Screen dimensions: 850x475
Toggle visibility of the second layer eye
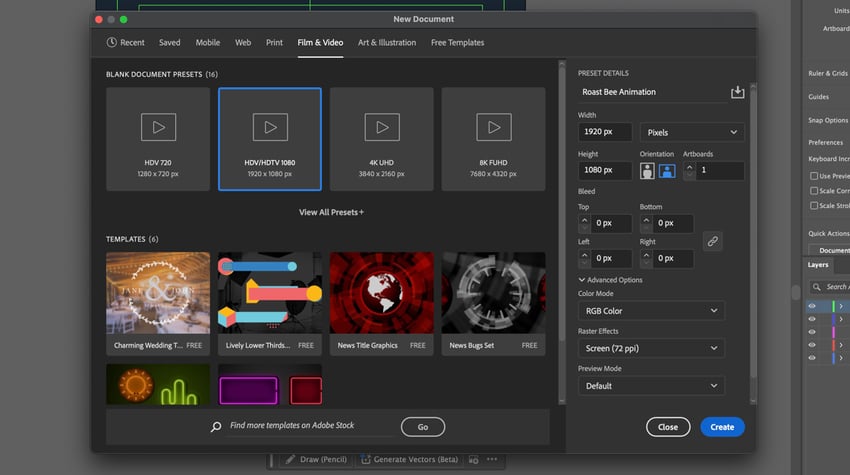click(812, 319)
